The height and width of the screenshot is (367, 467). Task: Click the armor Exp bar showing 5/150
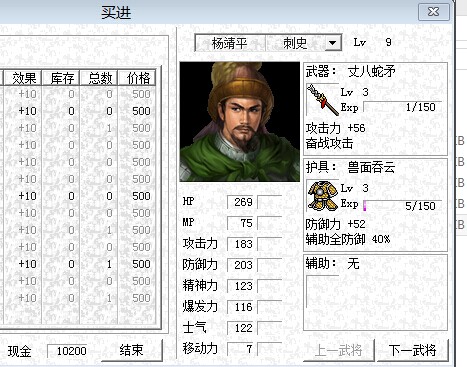tap(402, 205)
